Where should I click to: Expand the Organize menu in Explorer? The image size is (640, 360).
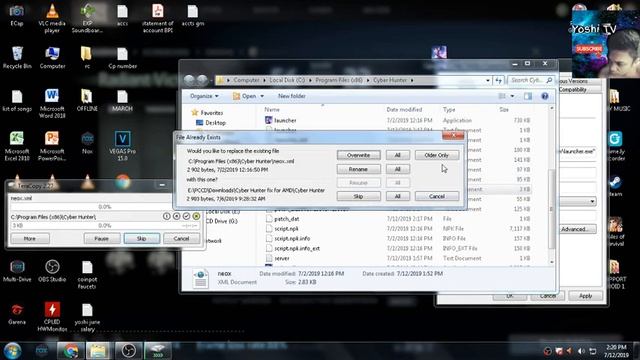(x=204, y=96)
